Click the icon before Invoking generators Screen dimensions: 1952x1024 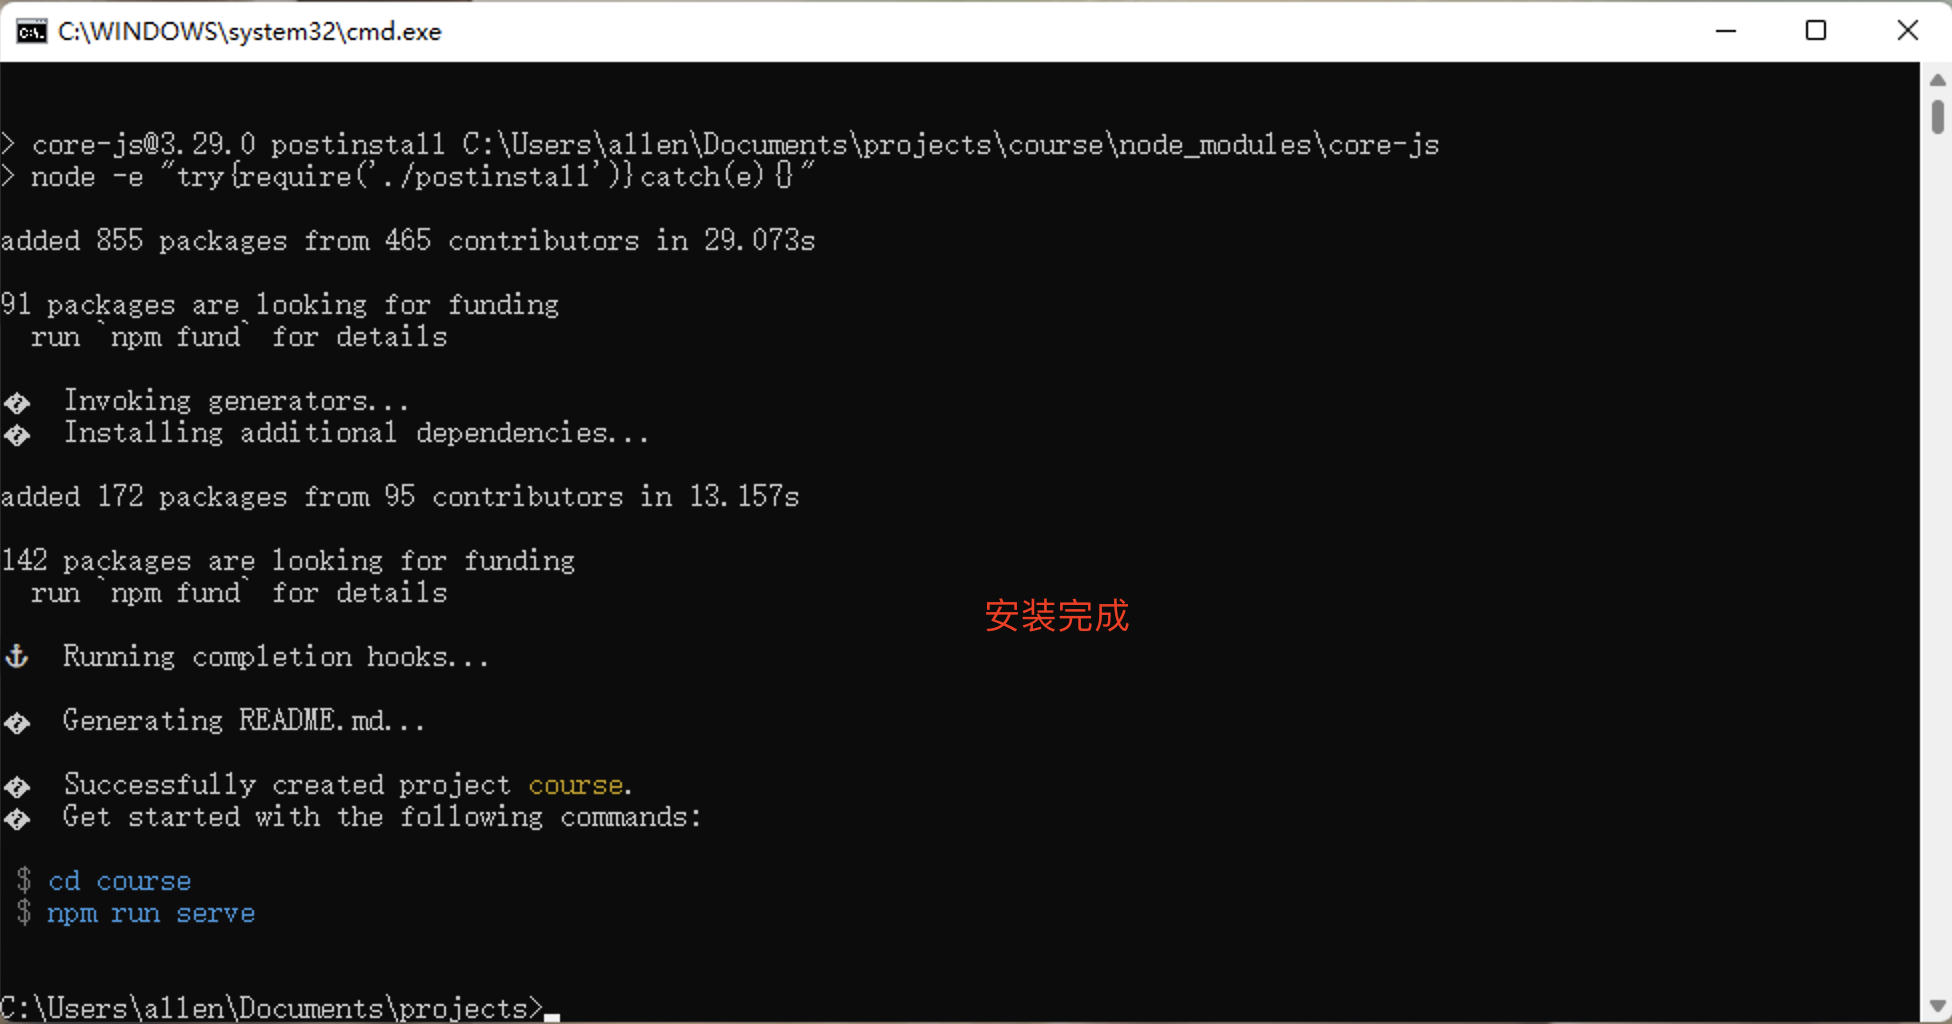tap(17, 402)
